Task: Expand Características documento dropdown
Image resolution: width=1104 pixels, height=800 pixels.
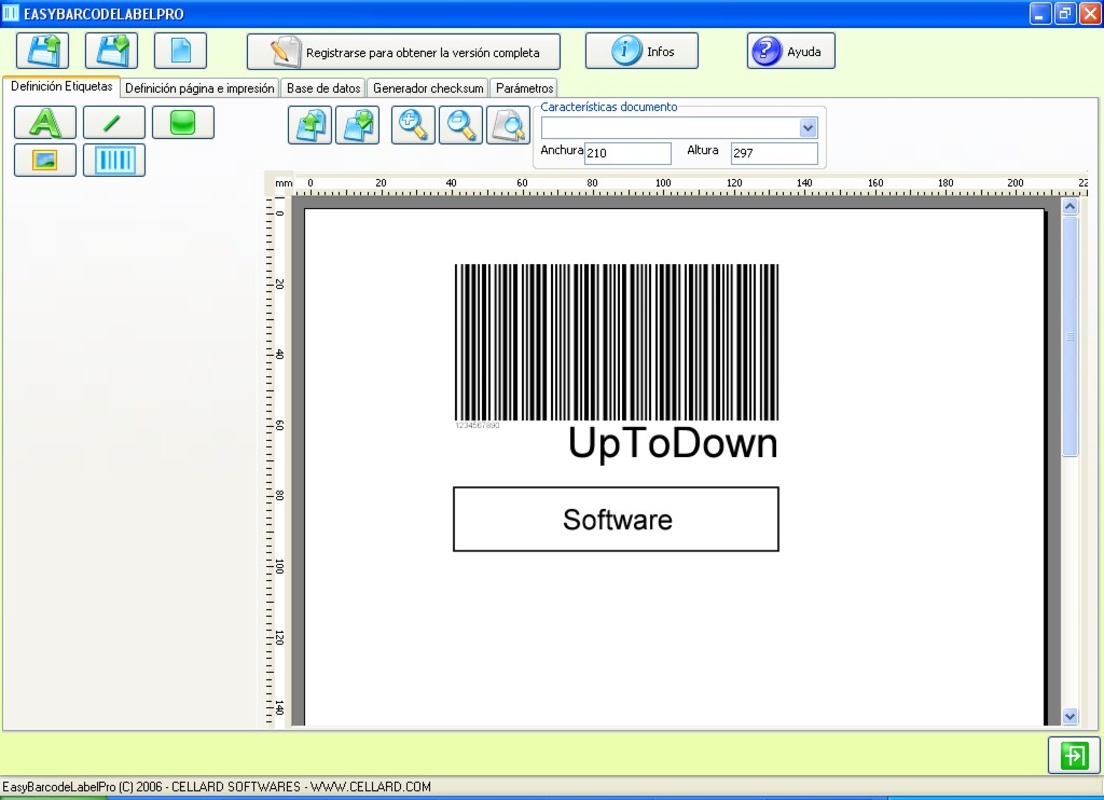Action: (808, 127)
